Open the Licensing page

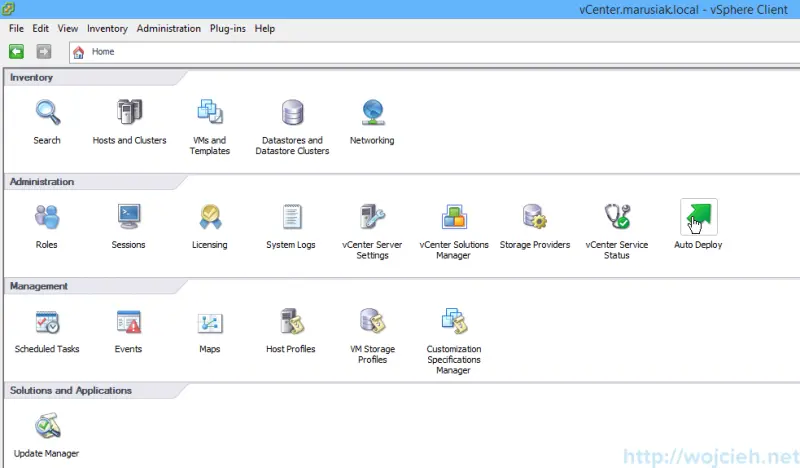click(210, 217)
